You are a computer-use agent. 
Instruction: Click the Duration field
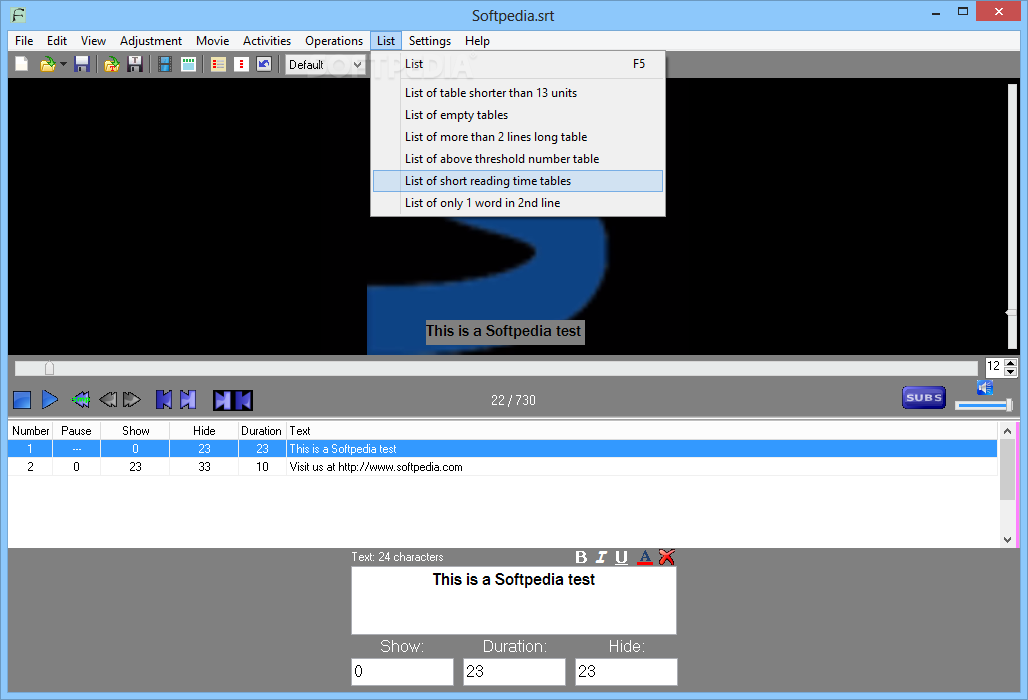coord(514,672)
